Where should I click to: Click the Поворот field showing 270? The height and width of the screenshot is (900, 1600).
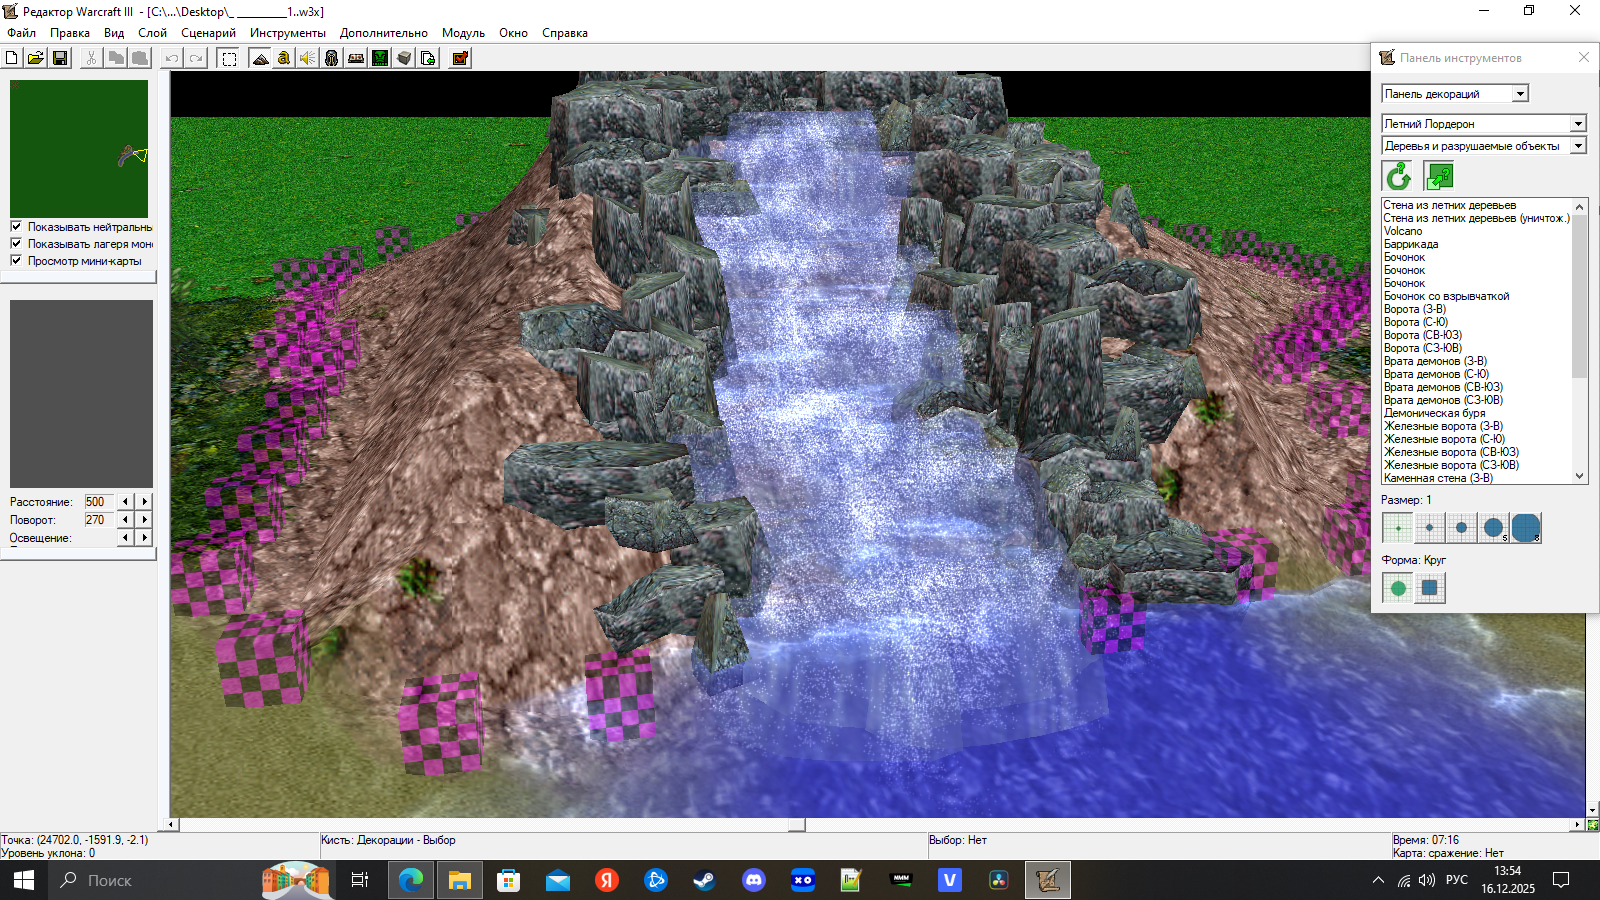click(x=99, y=520)
